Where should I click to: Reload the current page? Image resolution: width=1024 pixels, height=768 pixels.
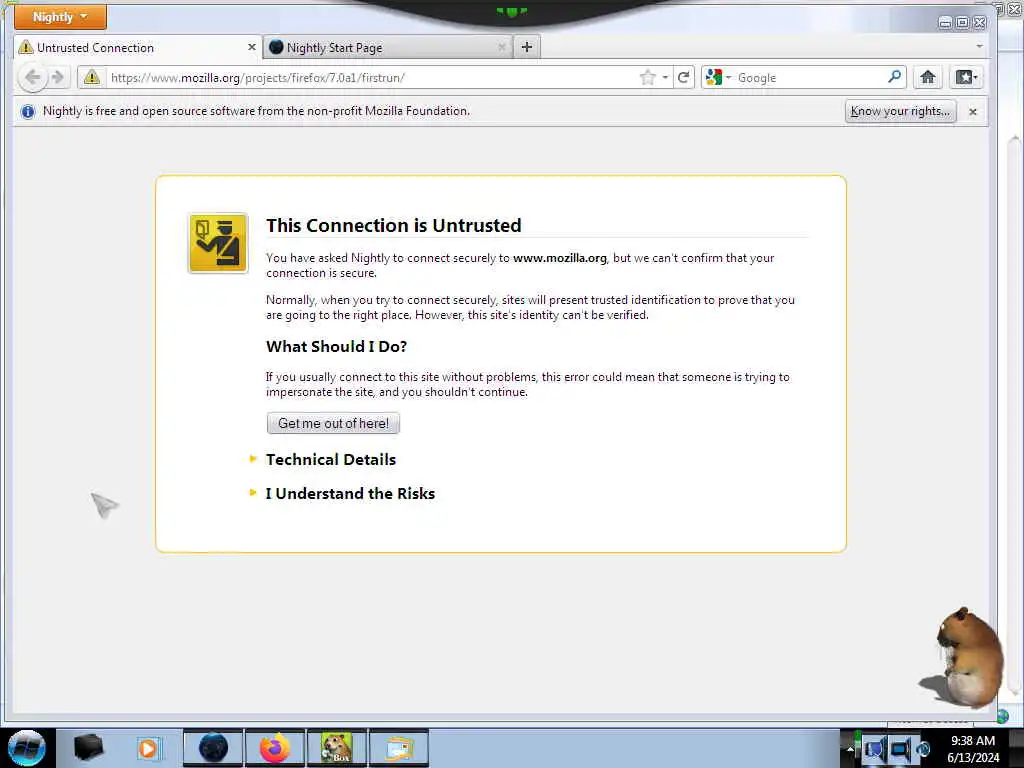pyautogui.click(x=684, y=78)
